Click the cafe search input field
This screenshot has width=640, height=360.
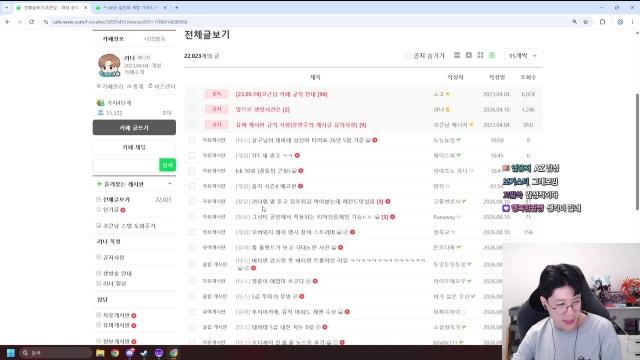126,165
